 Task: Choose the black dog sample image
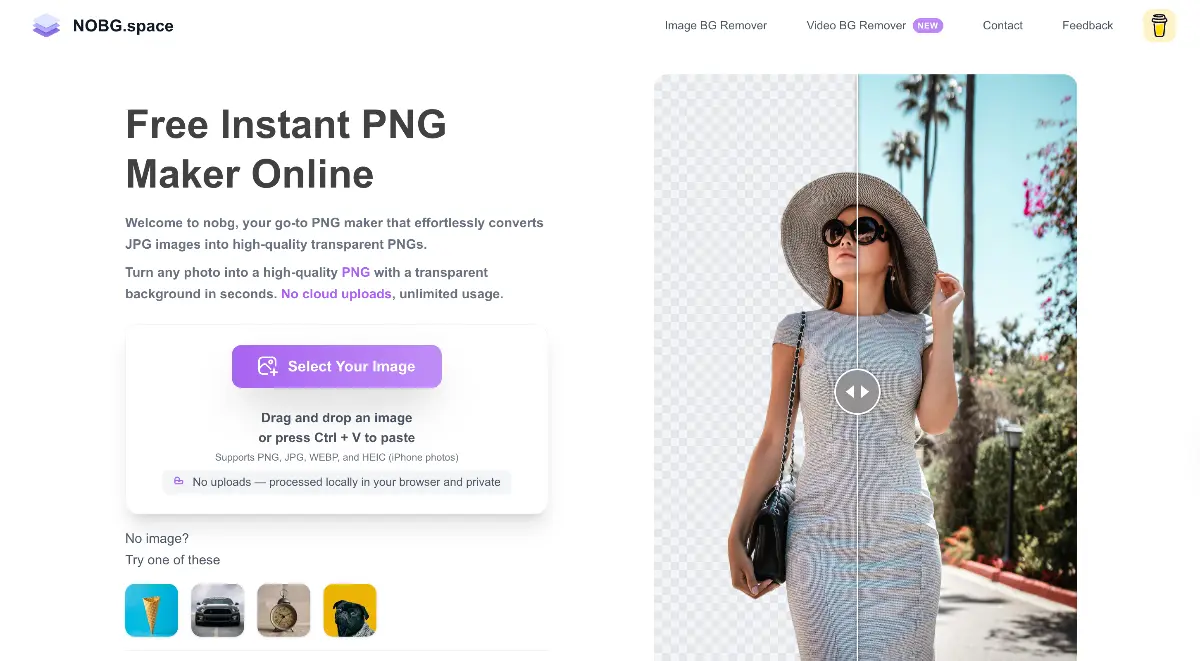pos(350,610)
